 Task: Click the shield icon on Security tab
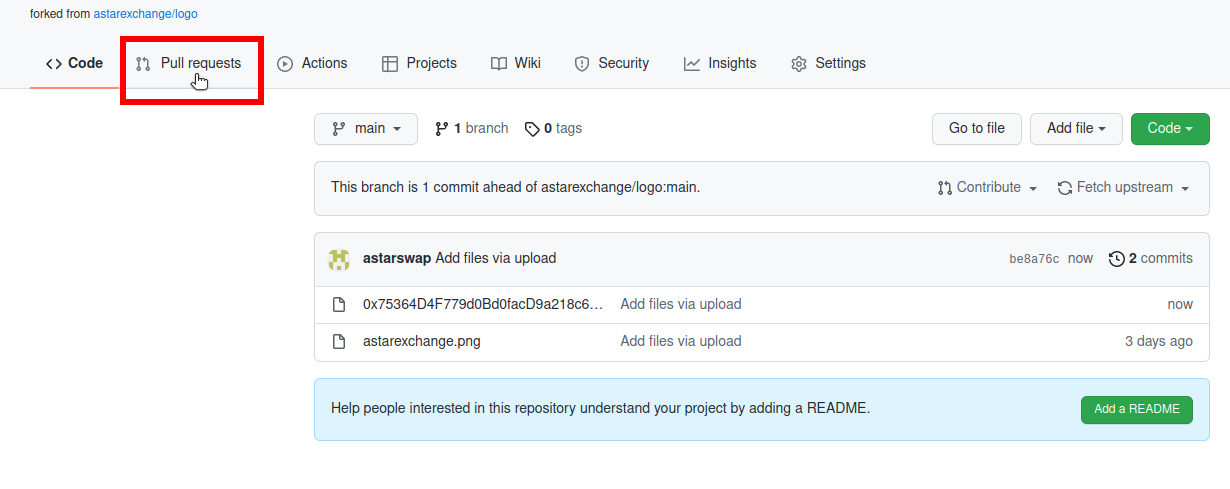click(582, 64)
